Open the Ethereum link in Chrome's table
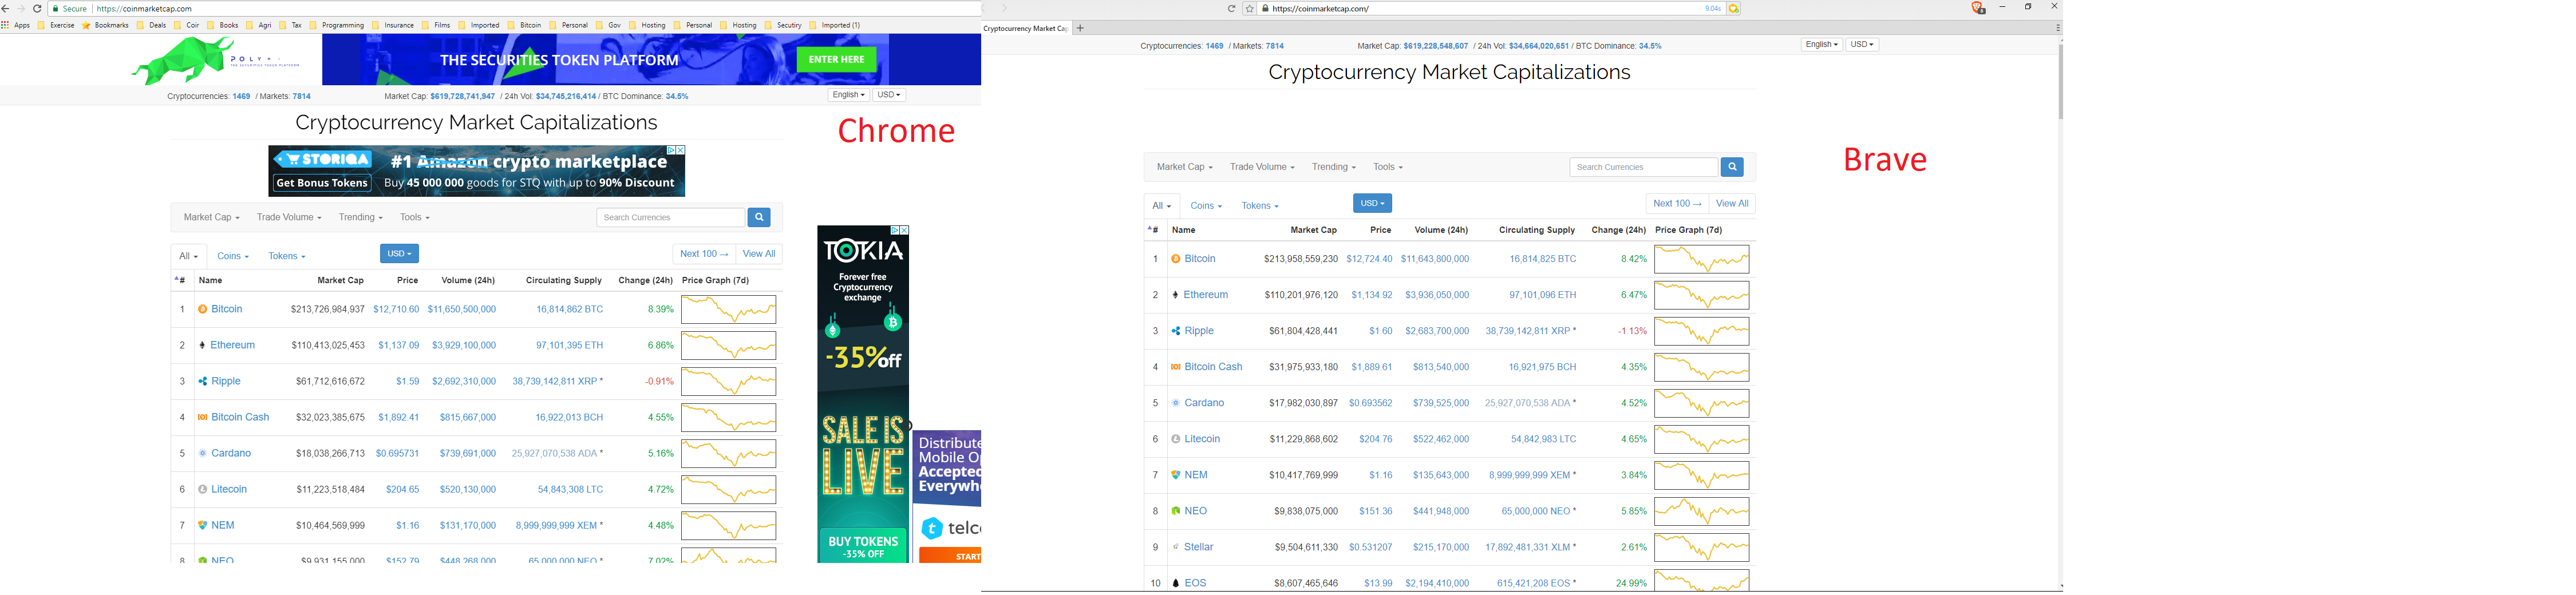The image size is (2576, 595). (x=233, y=346)
